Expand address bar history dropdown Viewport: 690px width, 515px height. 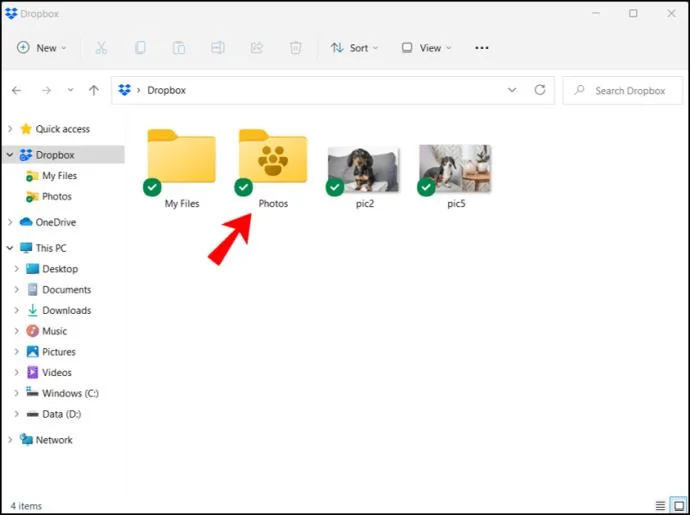[512, 90]
